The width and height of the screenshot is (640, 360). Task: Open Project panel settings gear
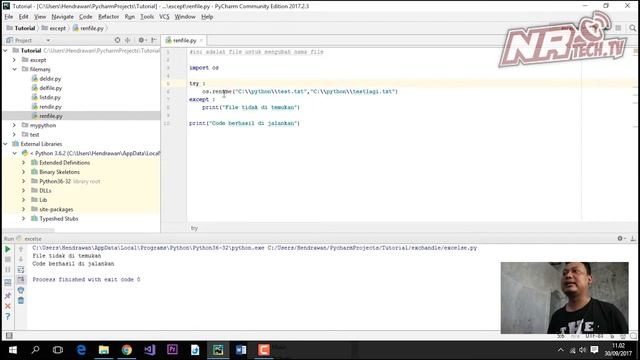point(142,40)
